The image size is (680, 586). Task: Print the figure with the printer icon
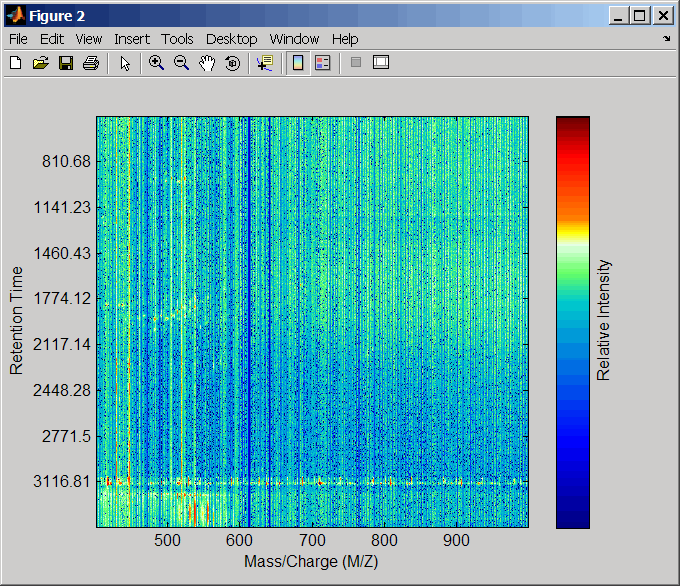[90, 63]
